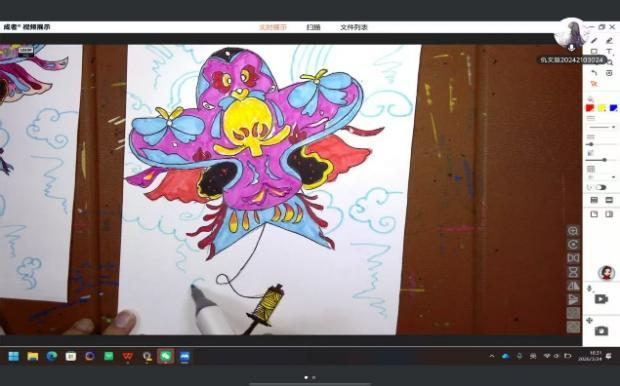Click the horizontal flip overlay icon
620x386 pixels.
573,258
